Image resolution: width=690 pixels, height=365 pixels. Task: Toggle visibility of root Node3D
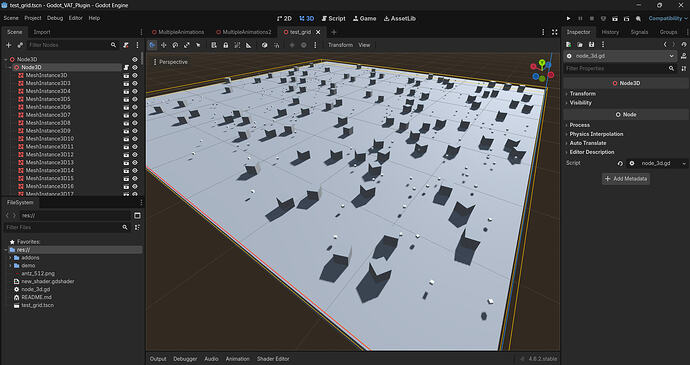coord(135,59)
